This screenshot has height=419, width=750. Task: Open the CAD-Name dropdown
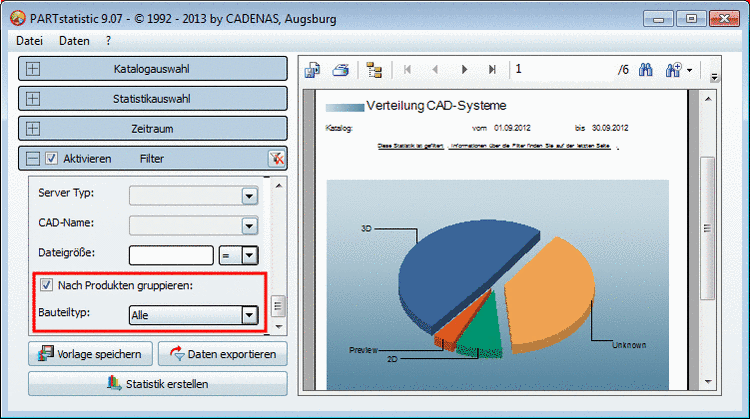pyautogui.click(x=249, y=226)
